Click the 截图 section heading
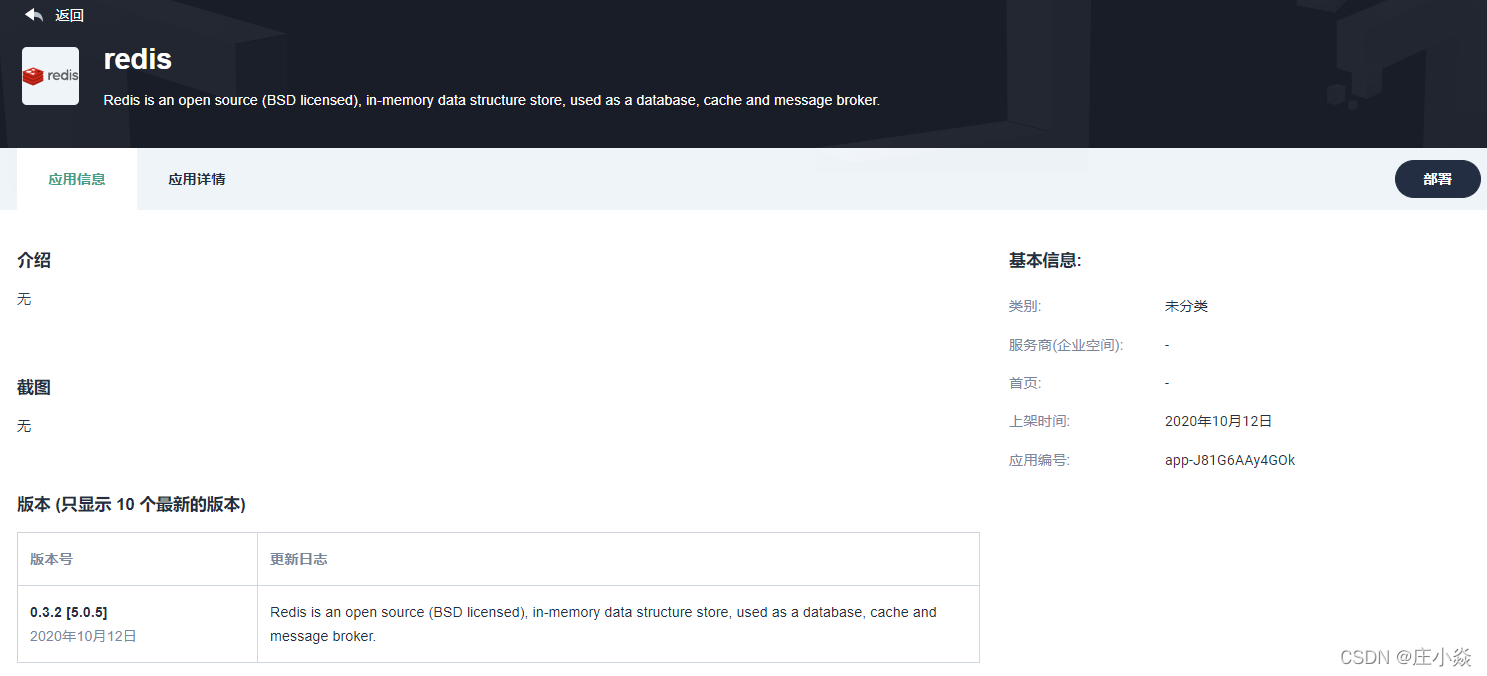The width and height of the screenshot is (1487, 676). pyautogui.click(x=34, y=387)
